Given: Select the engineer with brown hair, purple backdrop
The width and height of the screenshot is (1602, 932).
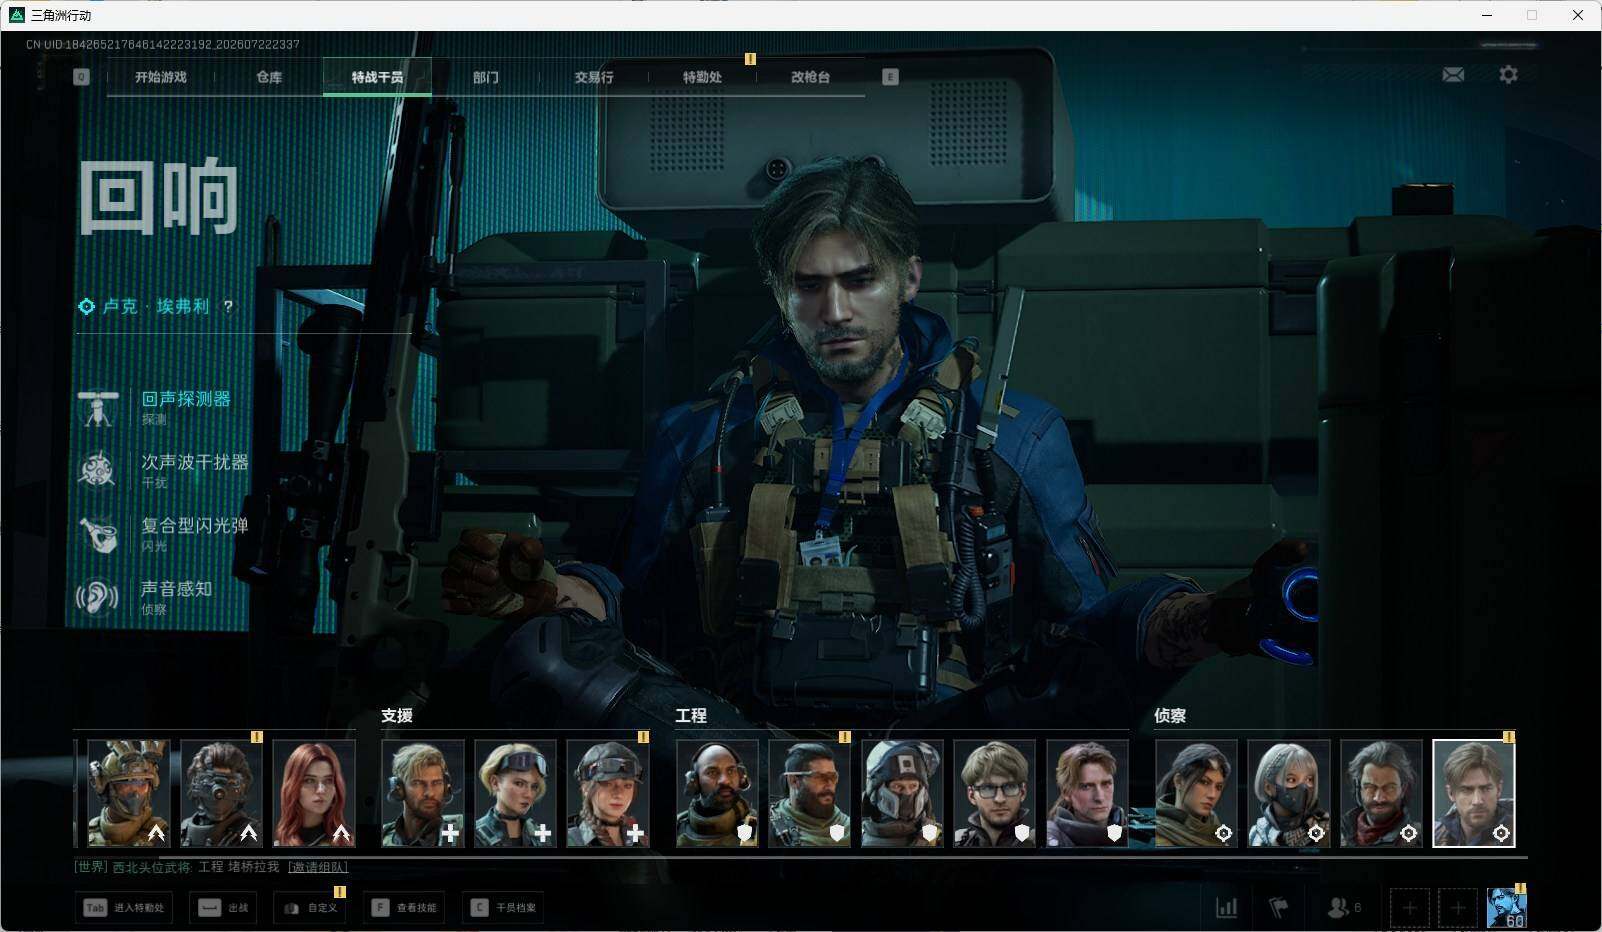Looking at the screenshot, I should click(x=1087, y=793).
